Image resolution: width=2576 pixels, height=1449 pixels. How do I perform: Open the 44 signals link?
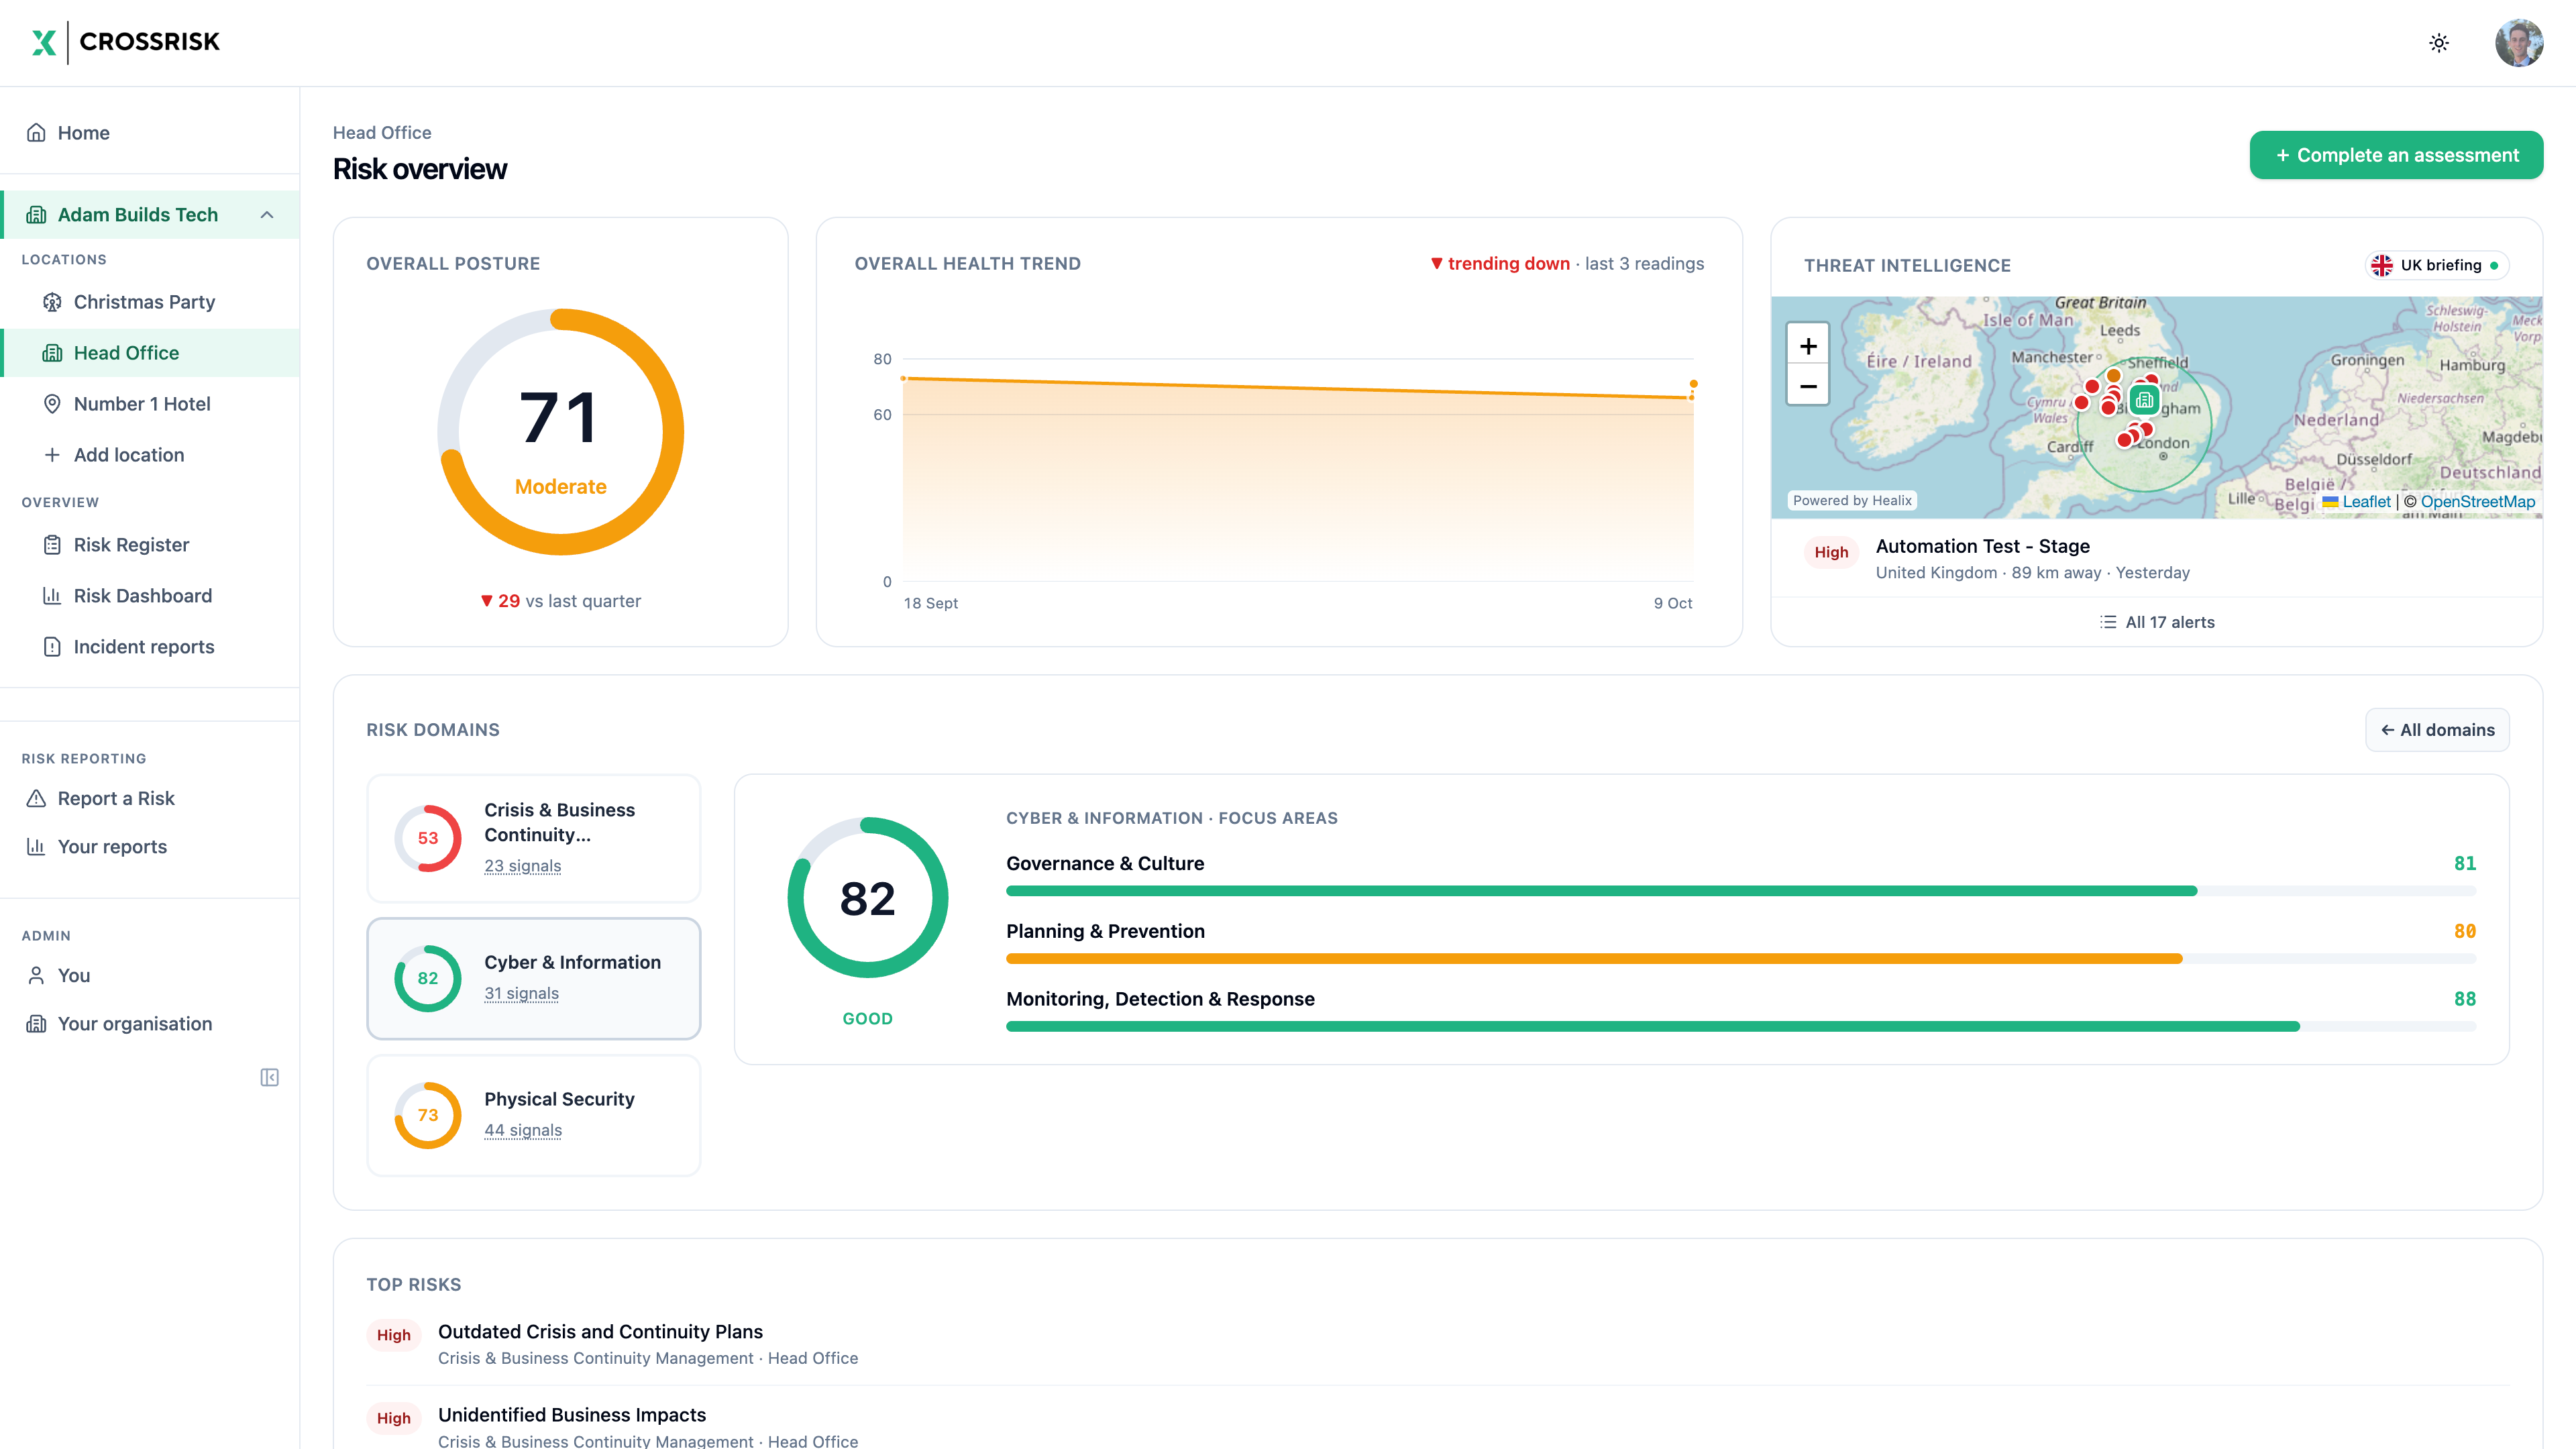point(523,1130)
